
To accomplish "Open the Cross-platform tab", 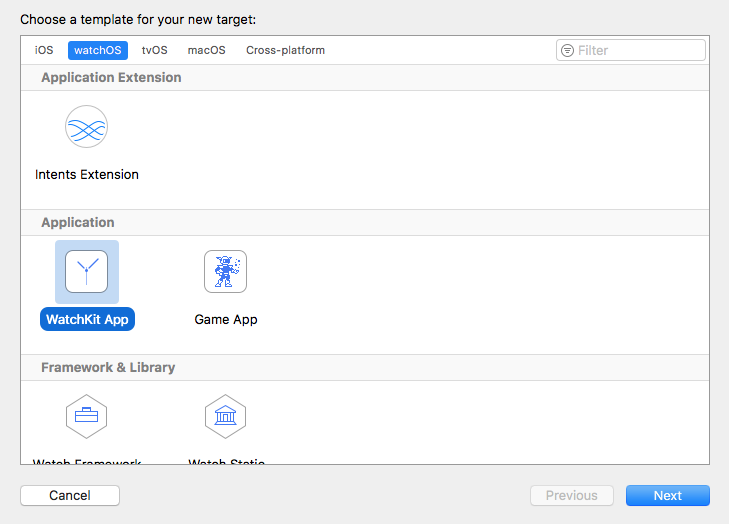I will (x=285, y=50).
